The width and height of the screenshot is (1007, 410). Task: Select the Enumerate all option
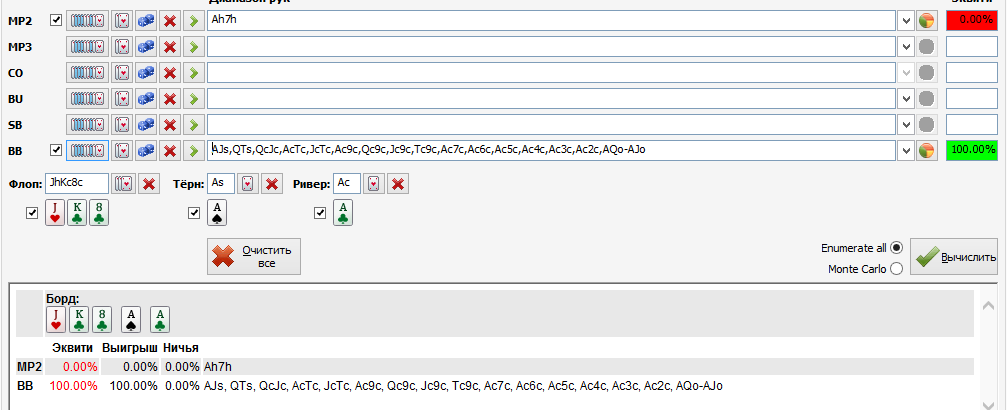coord(896,247)
